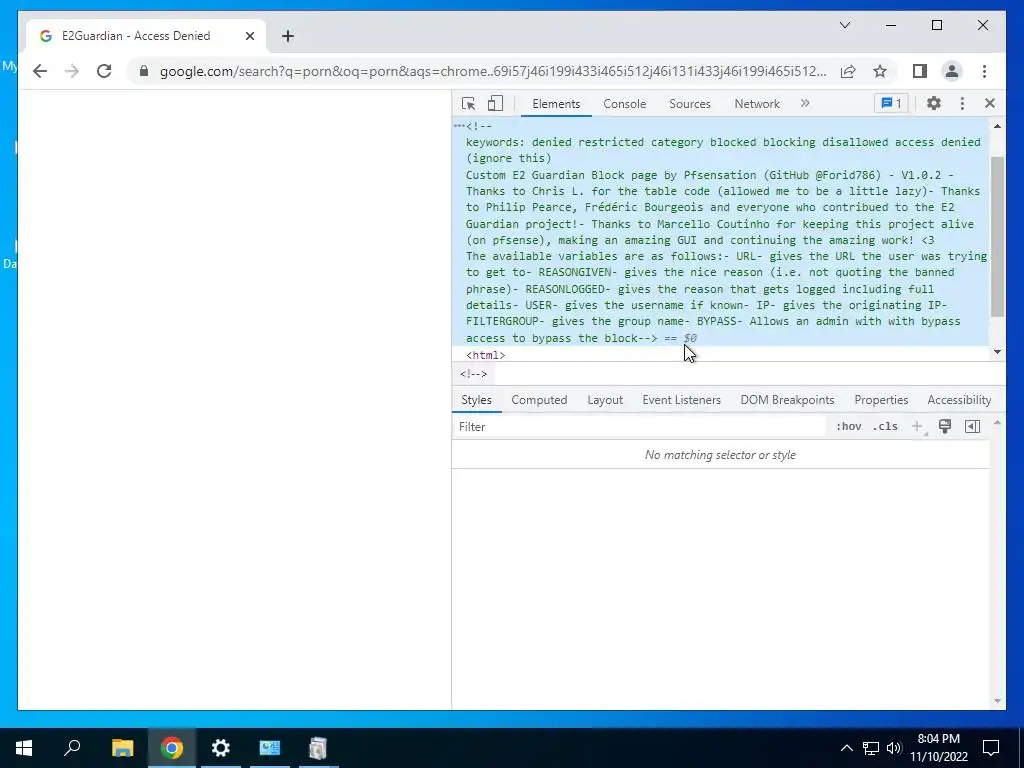1024x768 pixels.
Task: Open the Windows Start menu
Action: click(24, 748)
